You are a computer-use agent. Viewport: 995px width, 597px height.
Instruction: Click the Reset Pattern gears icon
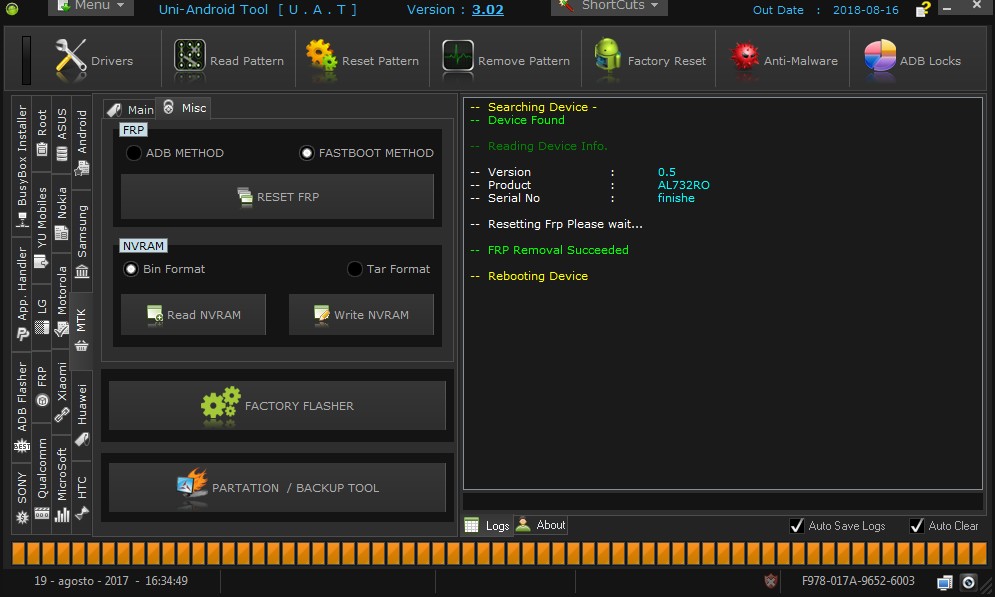pos(321,55)
